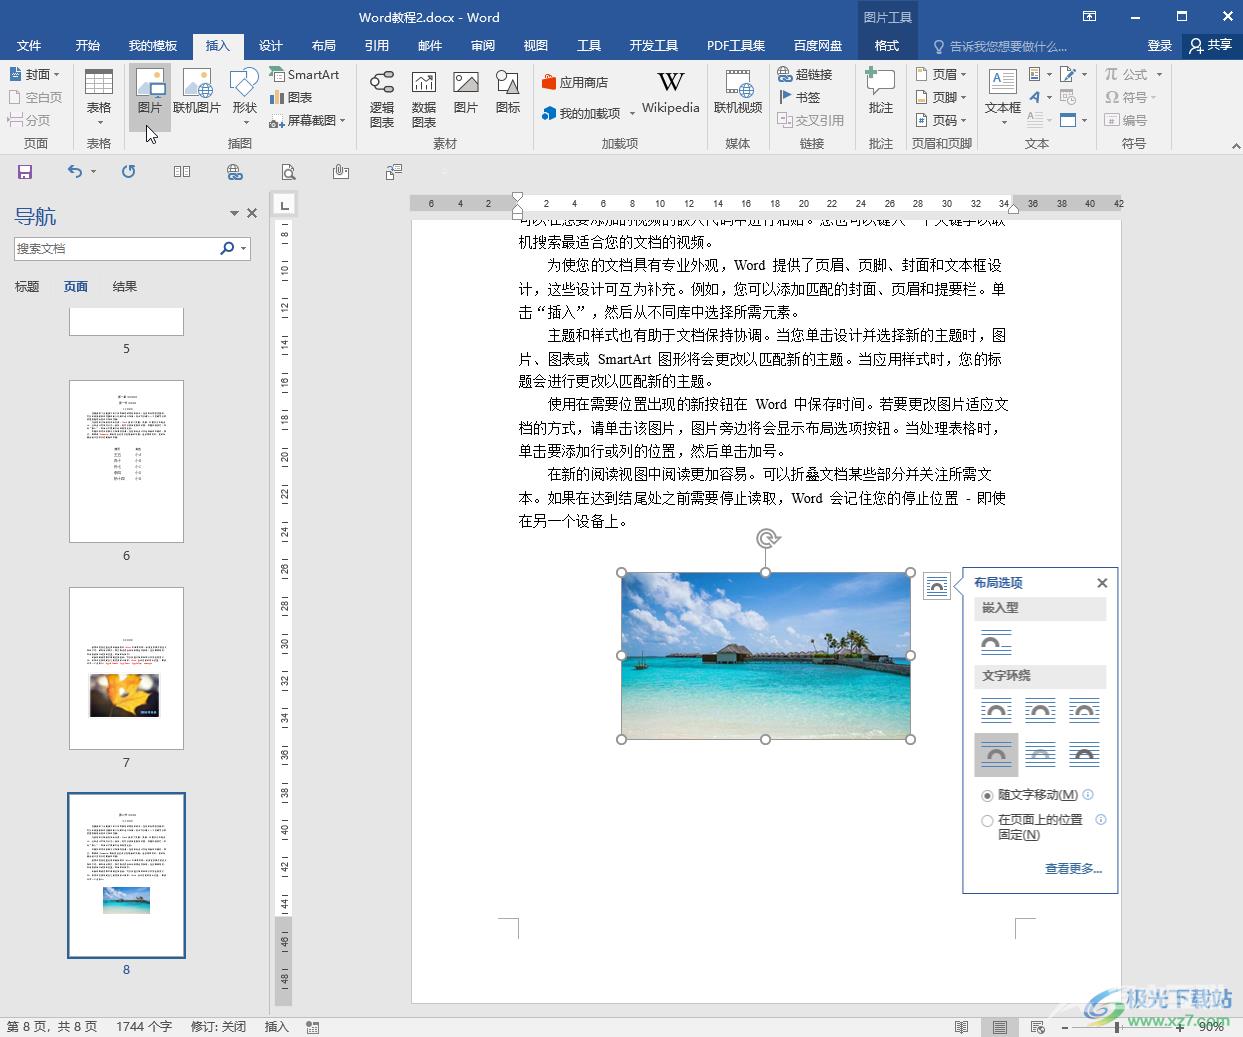Image resolution: width=1243 pixels, height=1037 pixels.
Task: Click the 登录 sign in button
Action: click(x=1160, y=46)
